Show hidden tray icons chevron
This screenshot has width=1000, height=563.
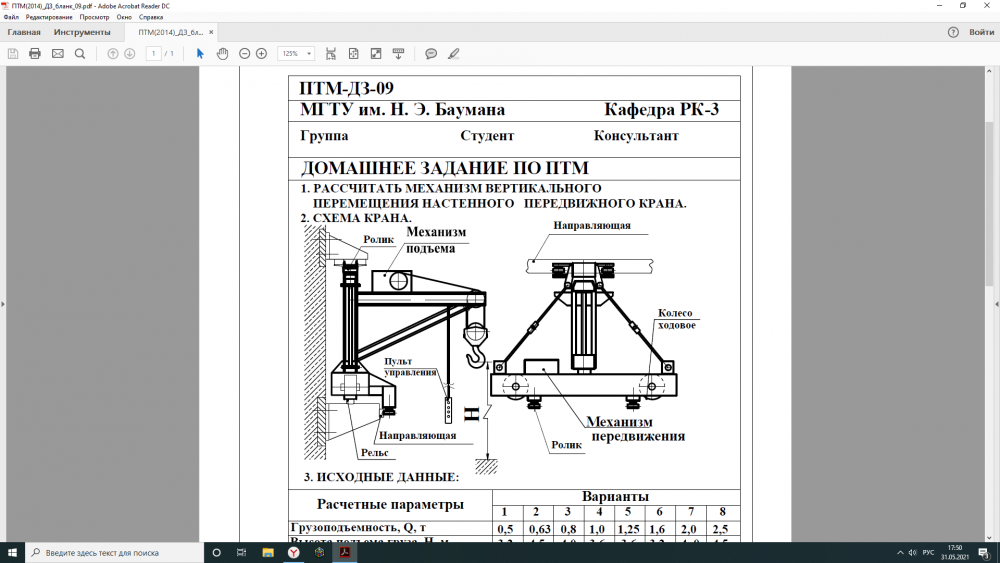point(900,553)
